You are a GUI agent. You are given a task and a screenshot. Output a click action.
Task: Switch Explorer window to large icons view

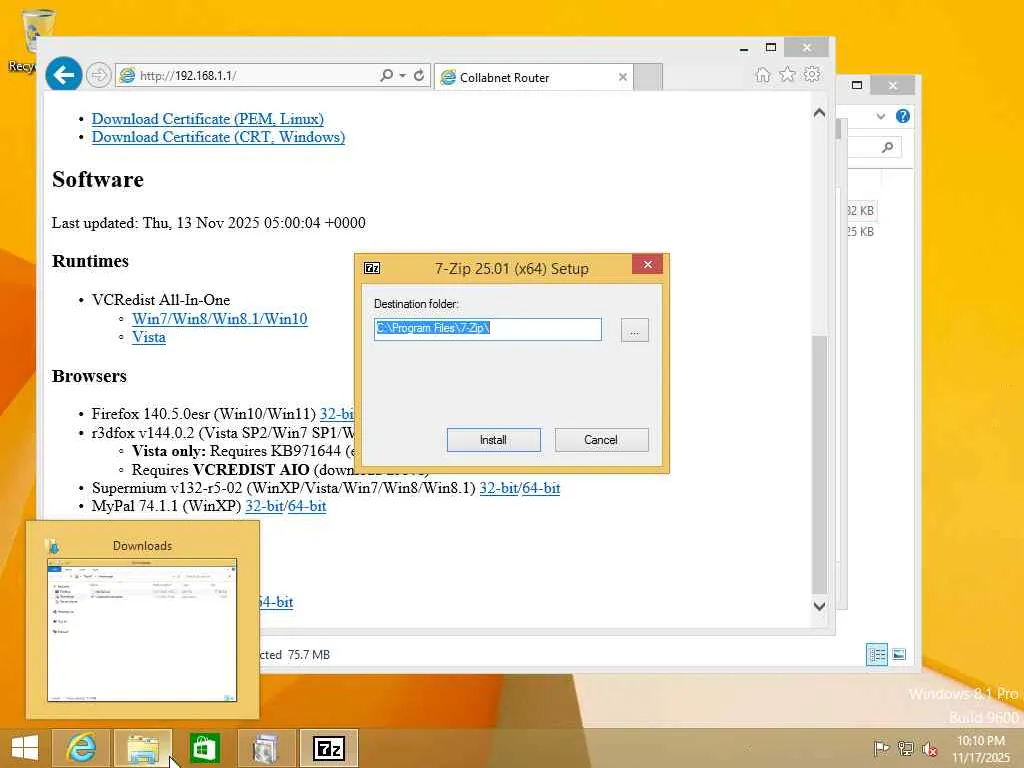pyautogui.click(x=899, y=654)
